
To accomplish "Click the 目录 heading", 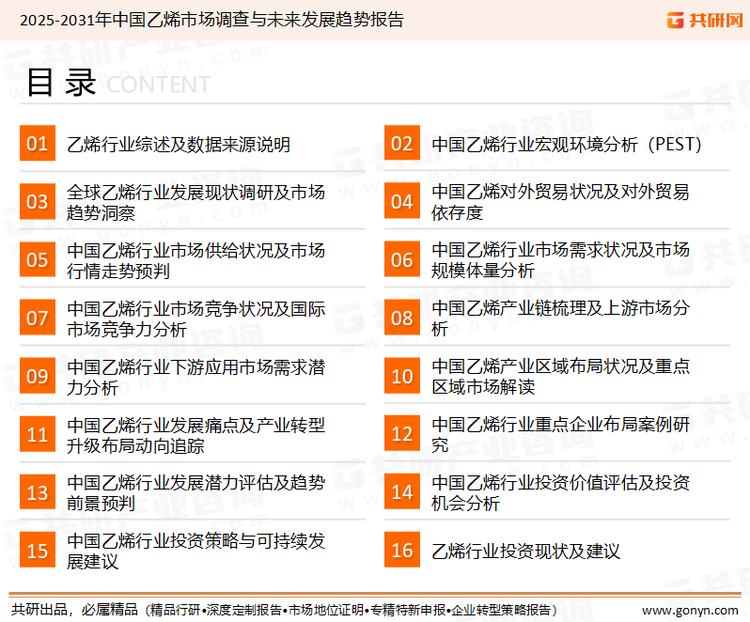I will pyautogui.click(x=61, y=83).
